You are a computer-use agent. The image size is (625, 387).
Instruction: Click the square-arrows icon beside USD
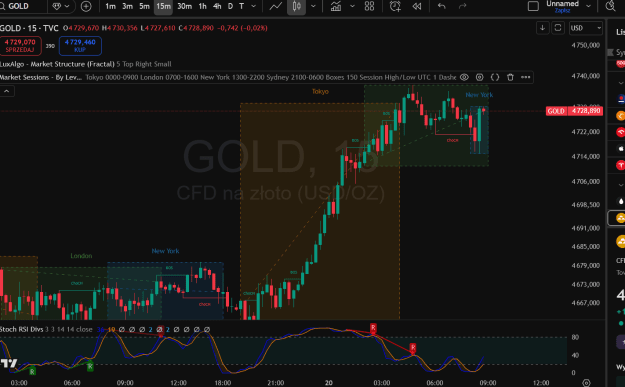pos(558,28)
